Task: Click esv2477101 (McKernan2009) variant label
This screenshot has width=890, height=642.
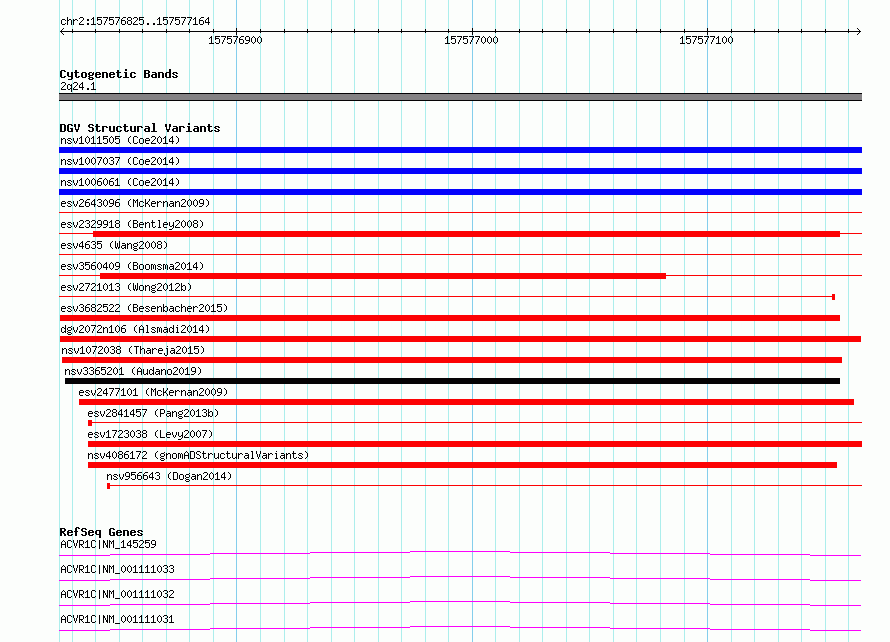Action: click(x=153, y=392)
